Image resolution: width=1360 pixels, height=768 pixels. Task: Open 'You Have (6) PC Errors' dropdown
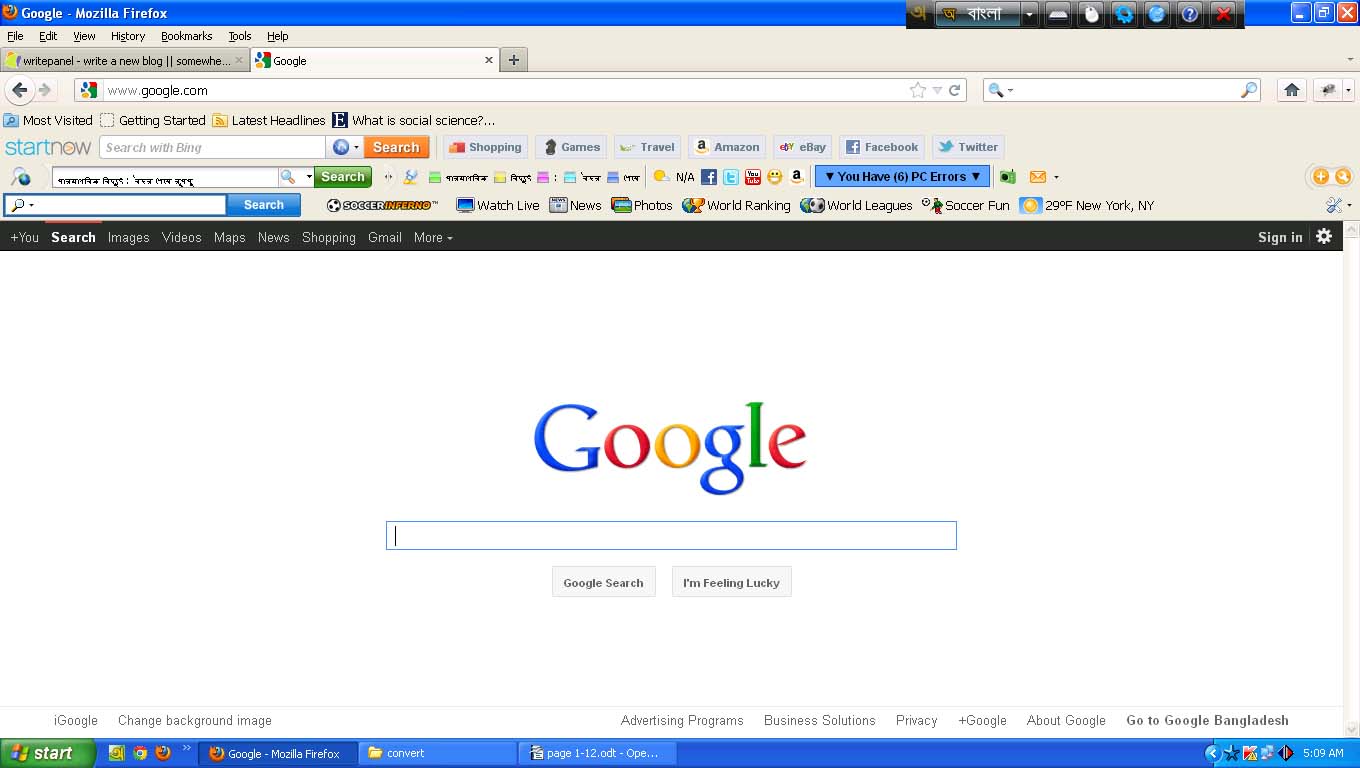pyautogui.click(x=902, y=177)
